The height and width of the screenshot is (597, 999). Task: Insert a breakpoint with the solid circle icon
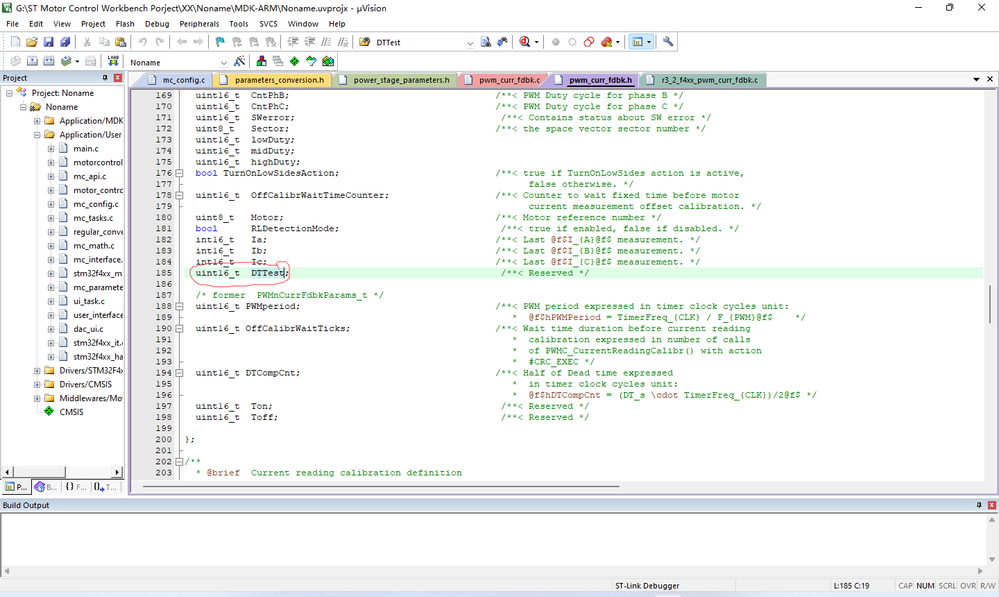tap(556, 42)
